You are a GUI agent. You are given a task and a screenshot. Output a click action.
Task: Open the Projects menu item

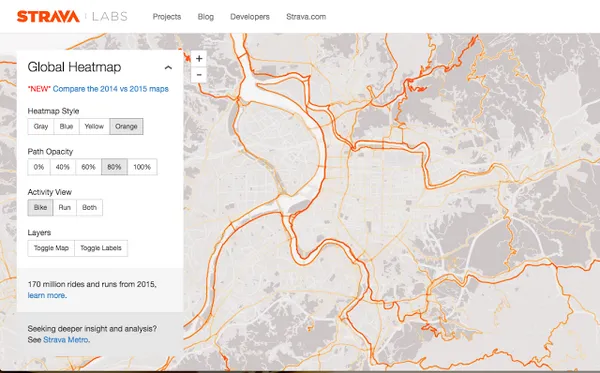(x=167, y=17)
